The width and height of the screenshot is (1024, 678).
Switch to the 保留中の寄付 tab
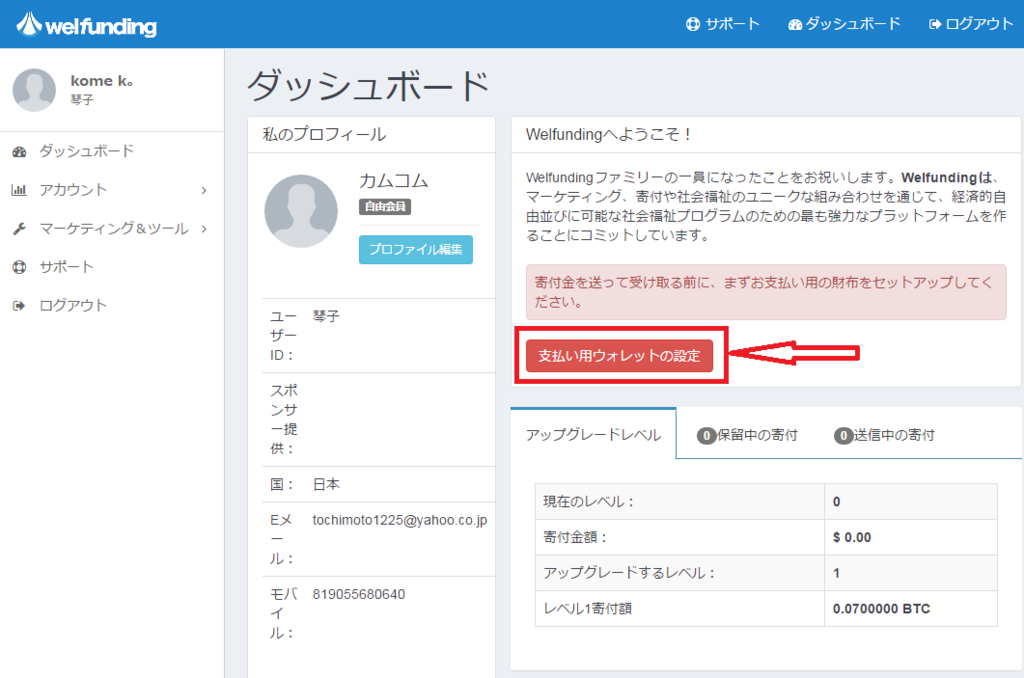tap(747, 435)
